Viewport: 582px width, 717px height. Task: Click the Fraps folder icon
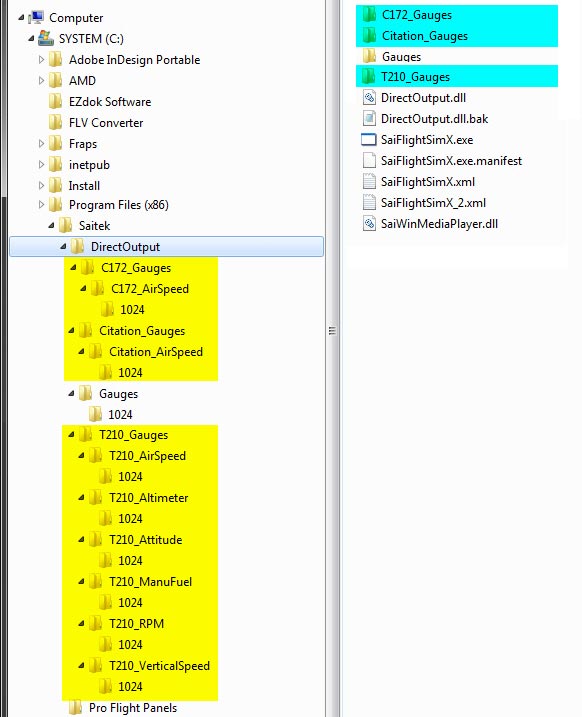[x=55, y=144]
